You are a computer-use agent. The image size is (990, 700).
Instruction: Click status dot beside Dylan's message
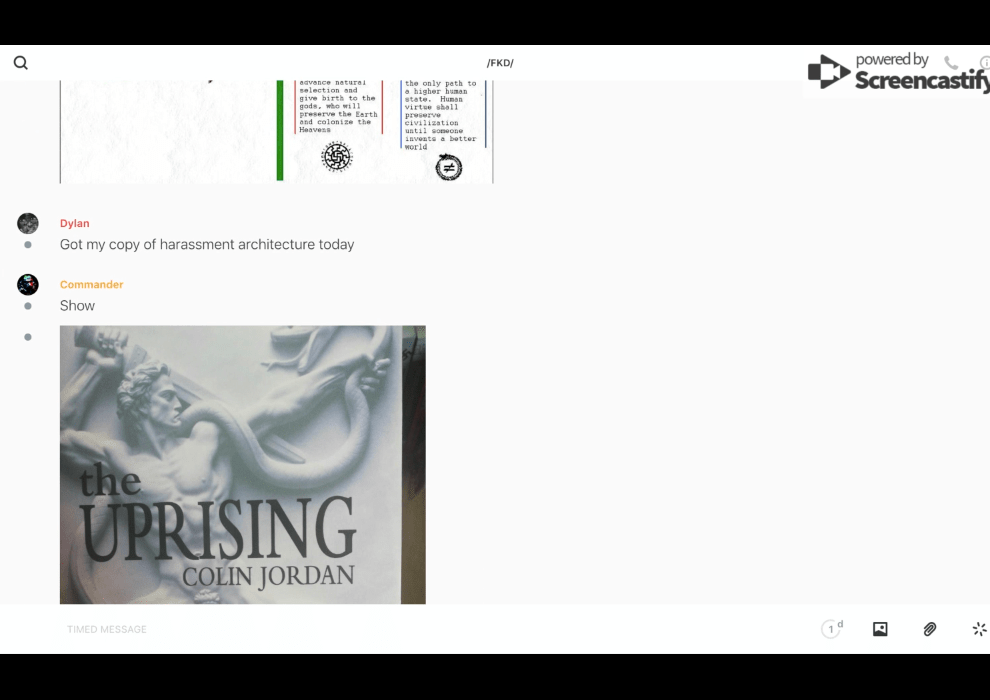point(28,245)
